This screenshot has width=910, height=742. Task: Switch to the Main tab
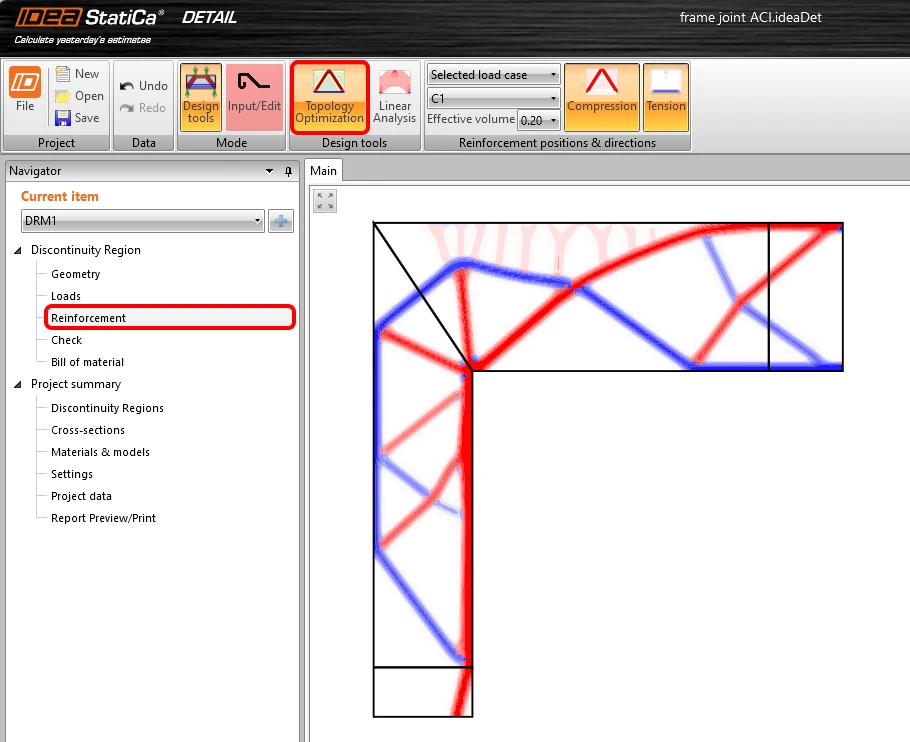coord(323,171)
